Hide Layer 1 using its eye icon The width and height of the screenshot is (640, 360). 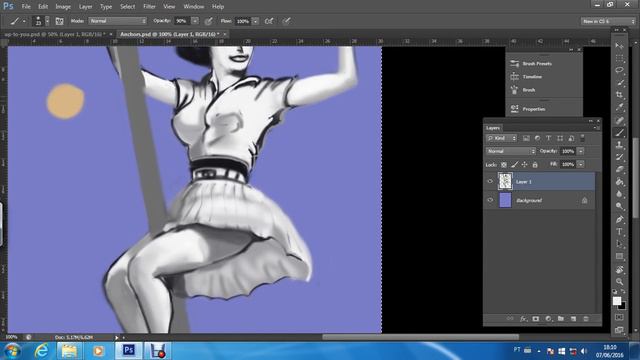point(490,182)
